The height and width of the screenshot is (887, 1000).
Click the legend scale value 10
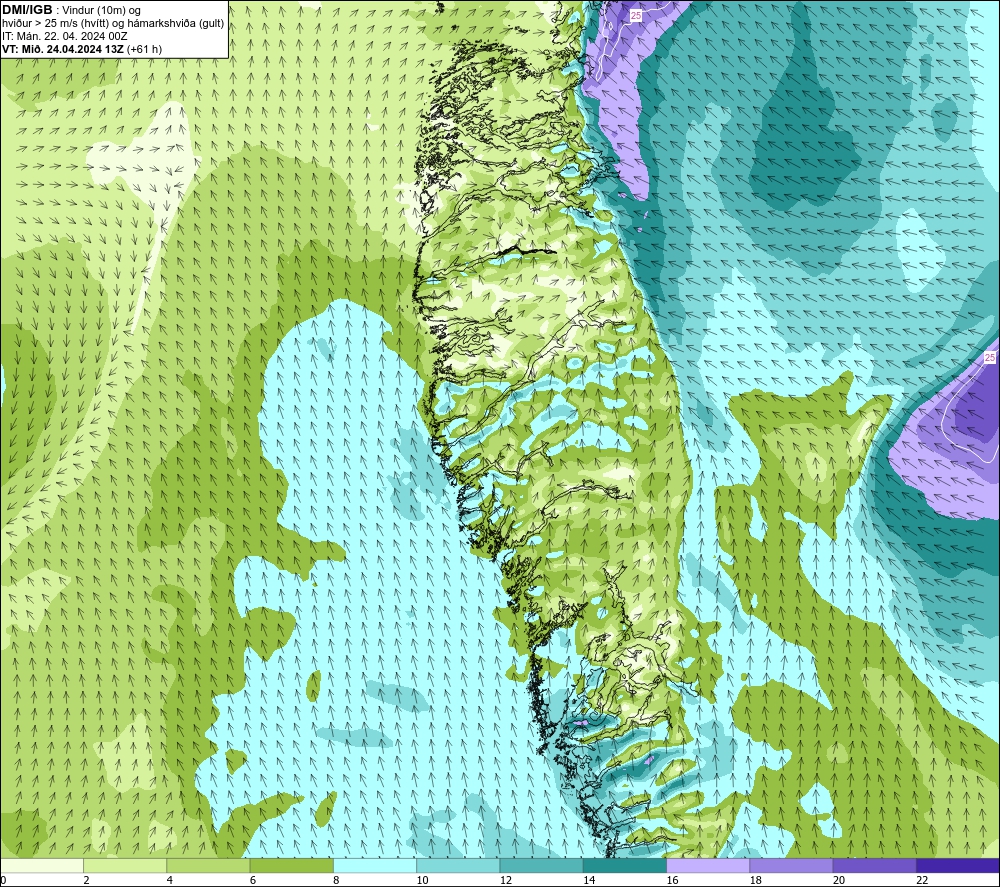(x=422, y=880)
